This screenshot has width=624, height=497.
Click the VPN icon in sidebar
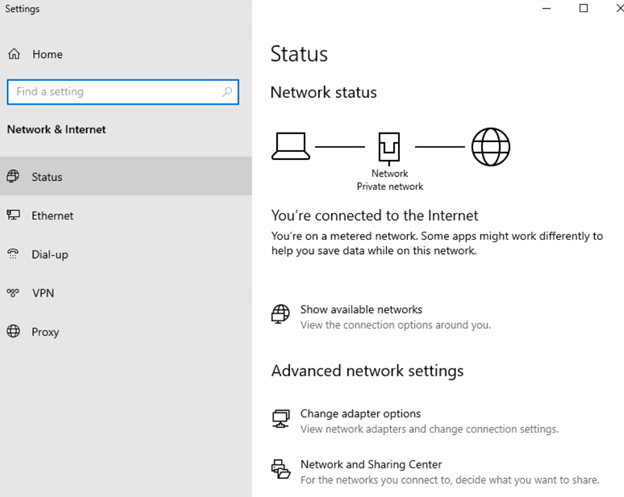click(13, 293)
